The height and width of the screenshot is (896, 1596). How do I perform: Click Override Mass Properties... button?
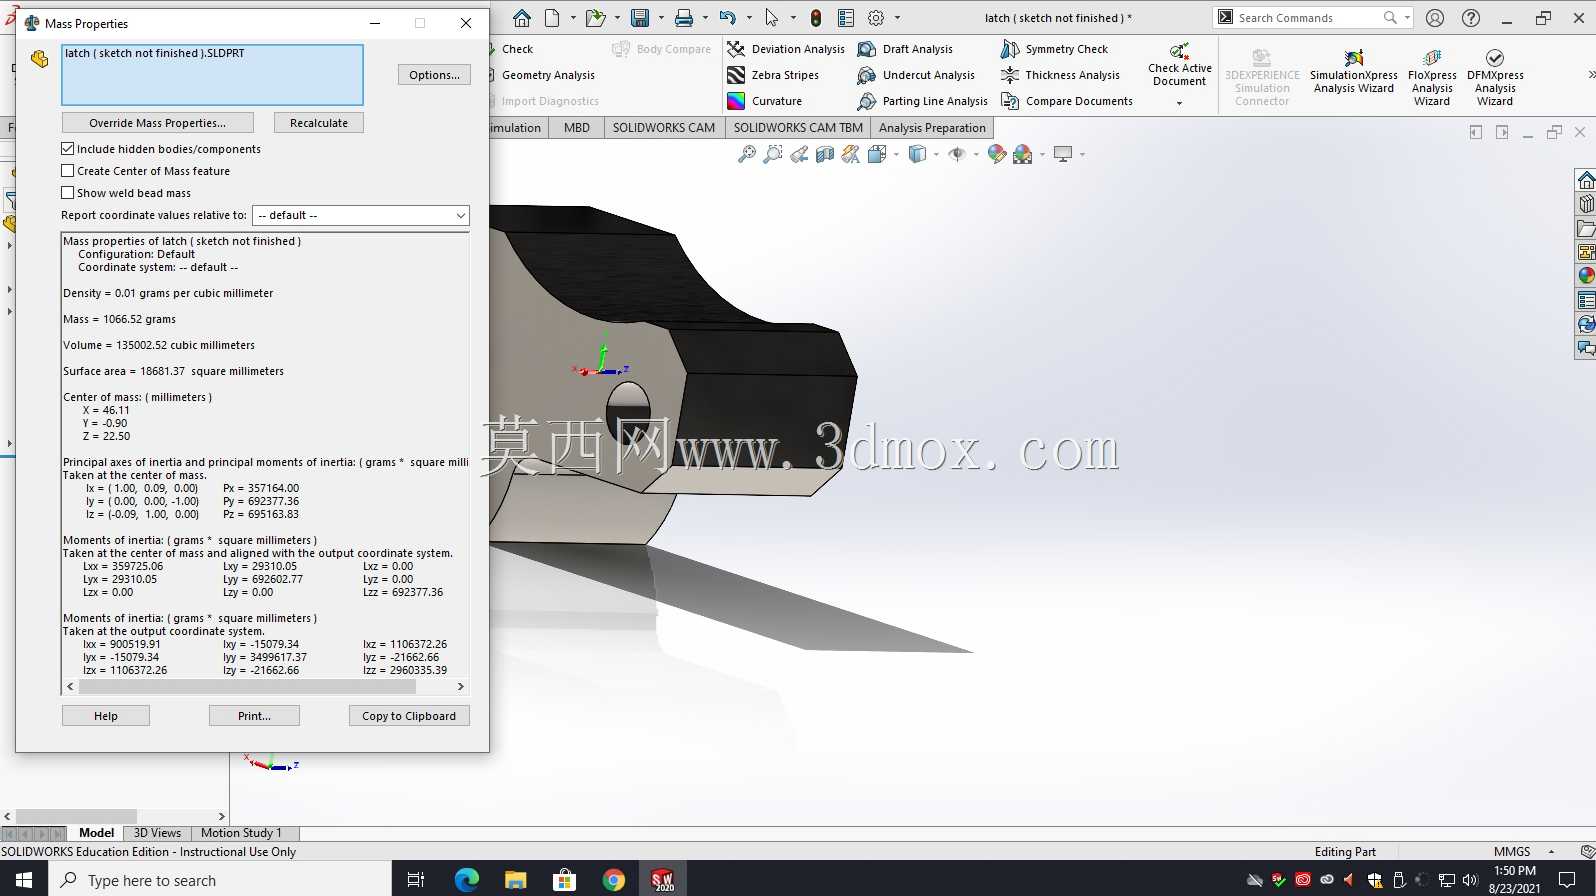(x=157, y=123)
